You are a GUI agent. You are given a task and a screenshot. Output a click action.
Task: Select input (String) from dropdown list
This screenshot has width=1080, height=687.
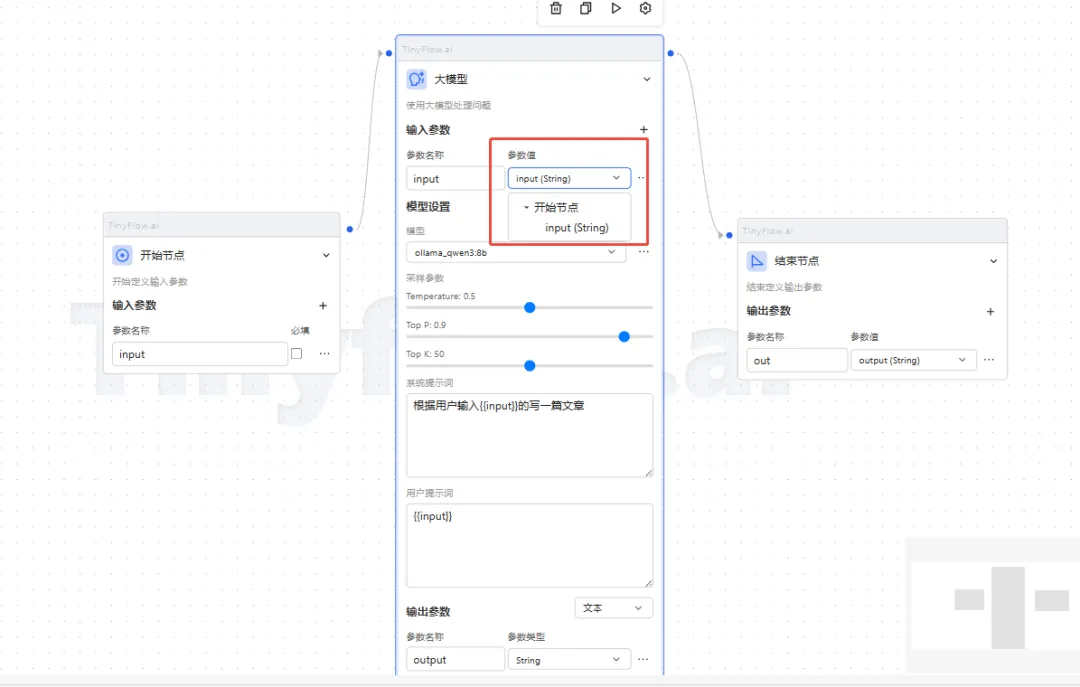(576, 228)
